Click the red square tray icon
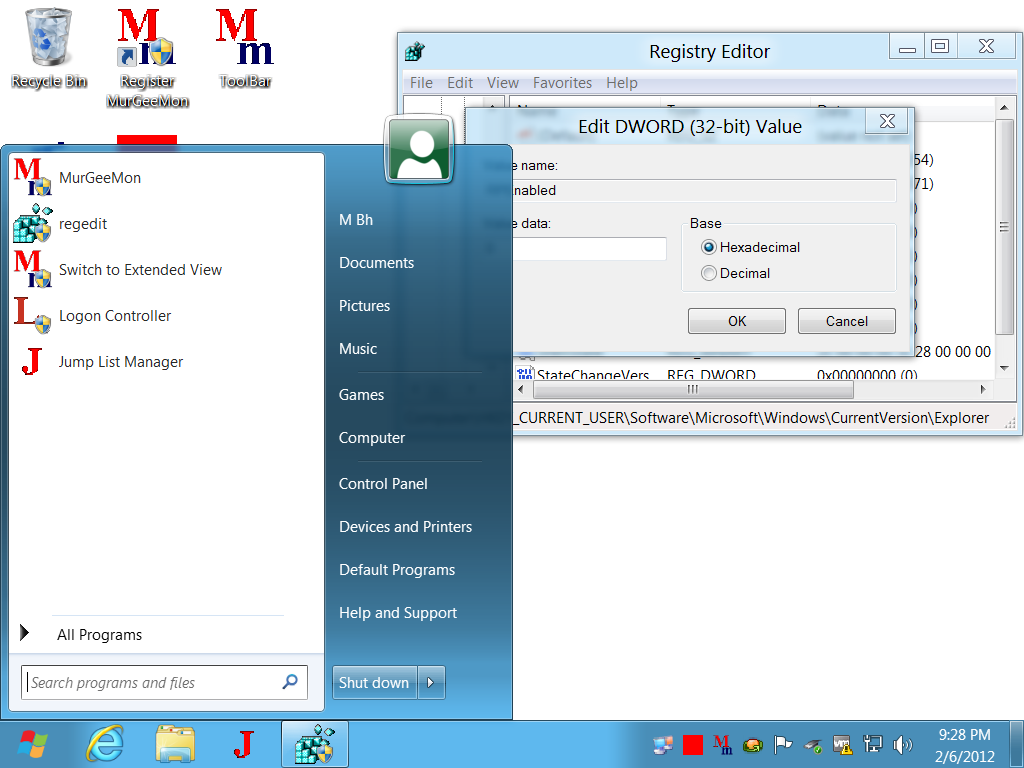The image size is (1024, 768). click(693, 745)
